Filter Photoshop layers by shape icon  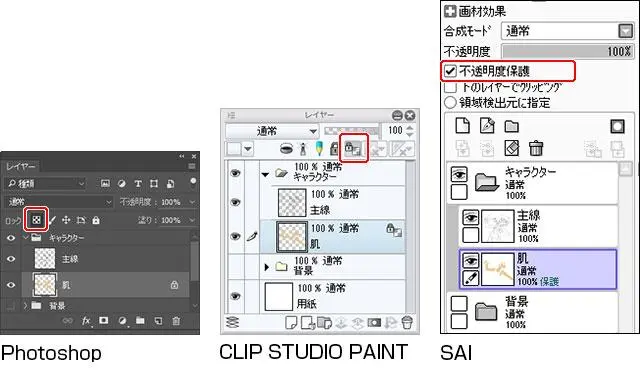coord(154,184)
